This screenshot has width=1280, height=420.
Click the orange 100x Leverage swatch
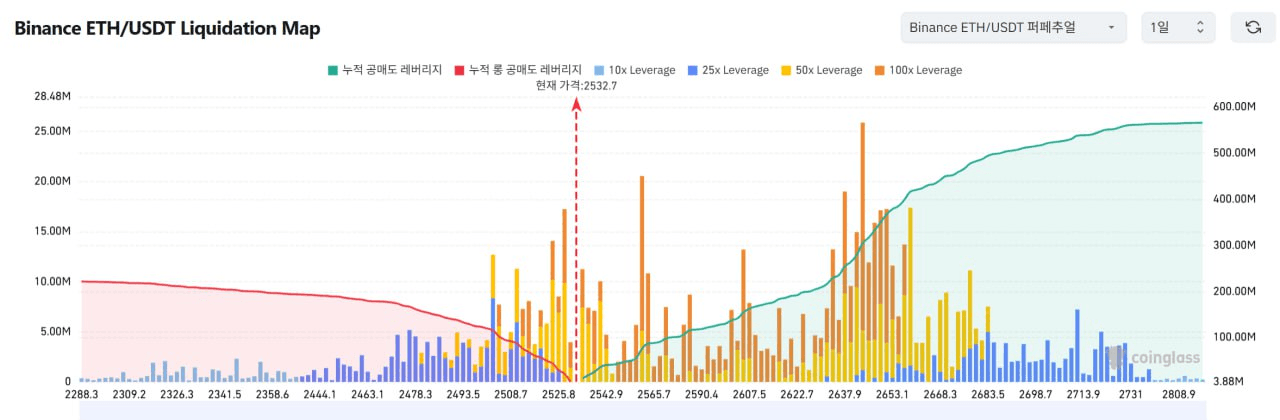878,70
